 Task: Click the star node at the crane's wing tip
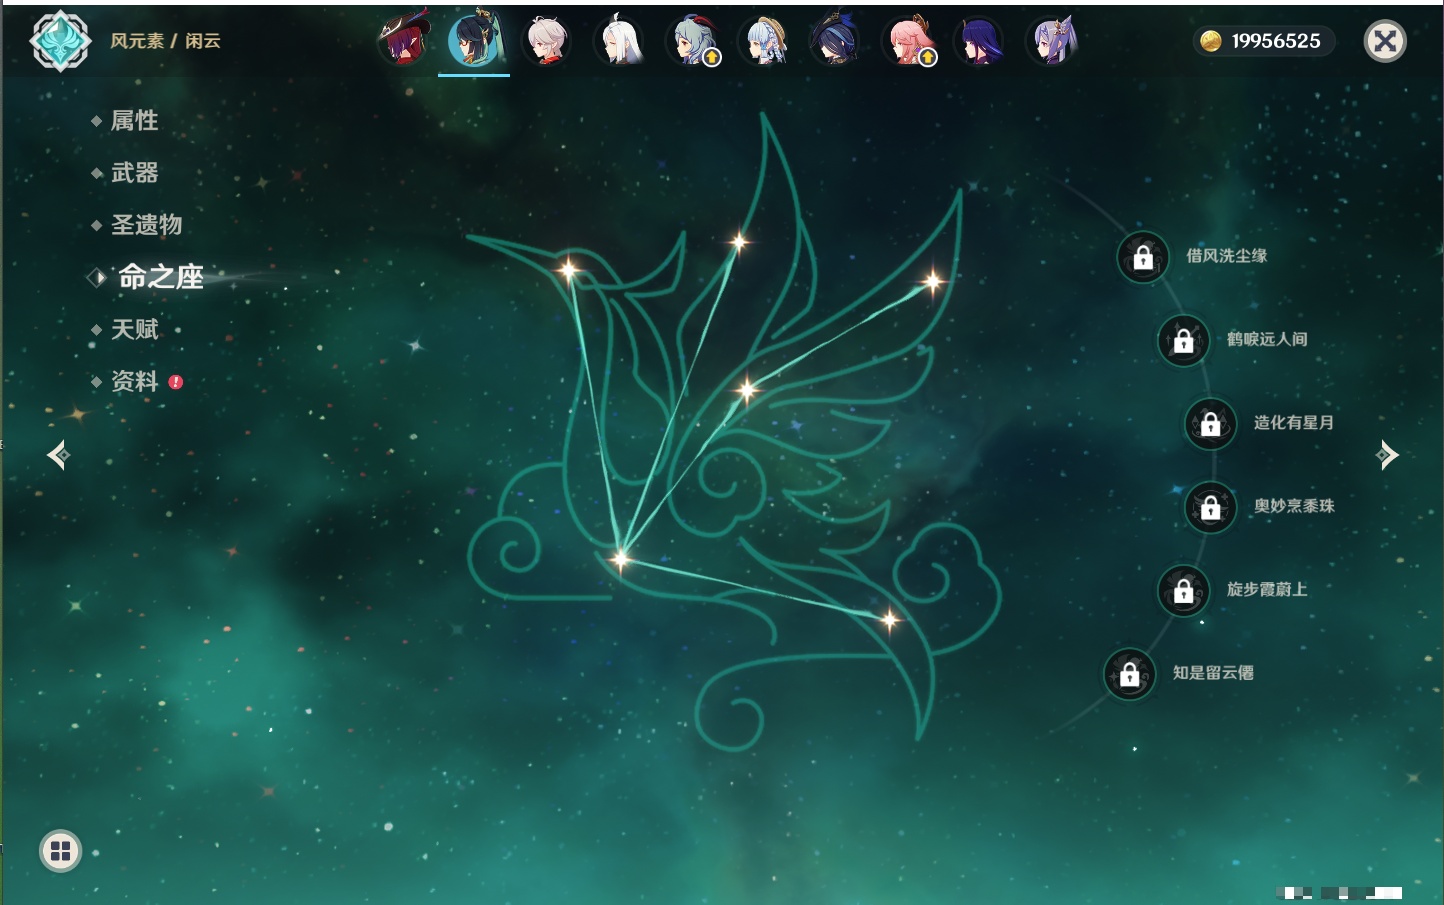[x=932, y=282]
